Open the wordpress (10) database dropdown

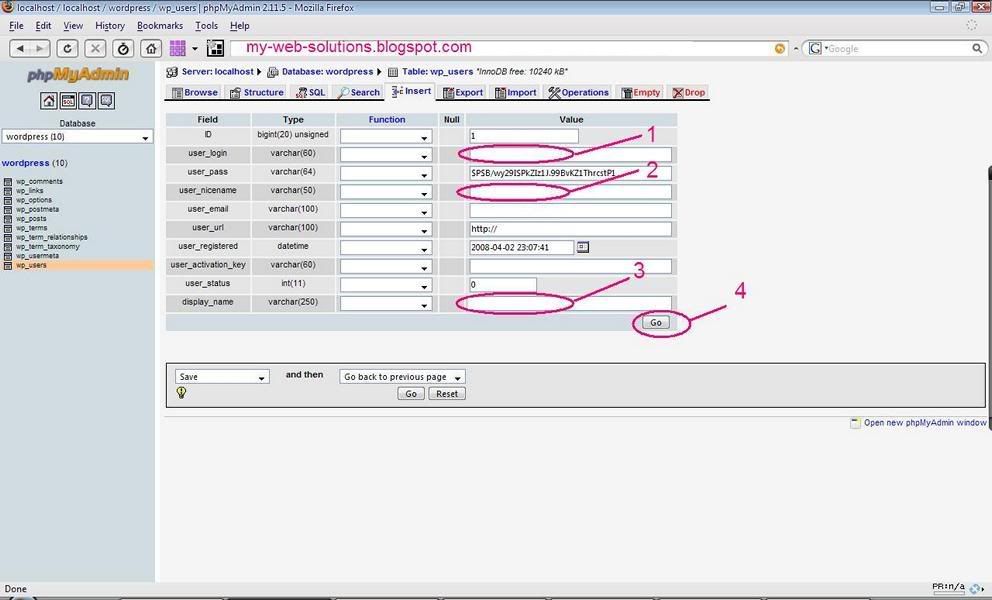coord(77,137)
